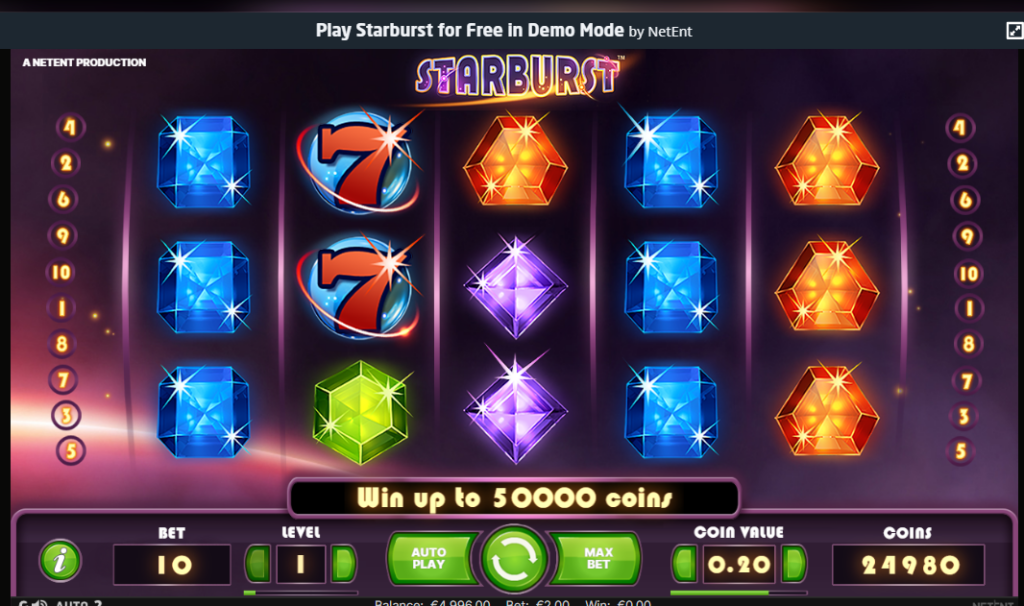Select payline 10 indicator on the left side
Image resolution: width=1024 pixels, height=606 pixels.
pyautogui.click(x=61, y=272)
